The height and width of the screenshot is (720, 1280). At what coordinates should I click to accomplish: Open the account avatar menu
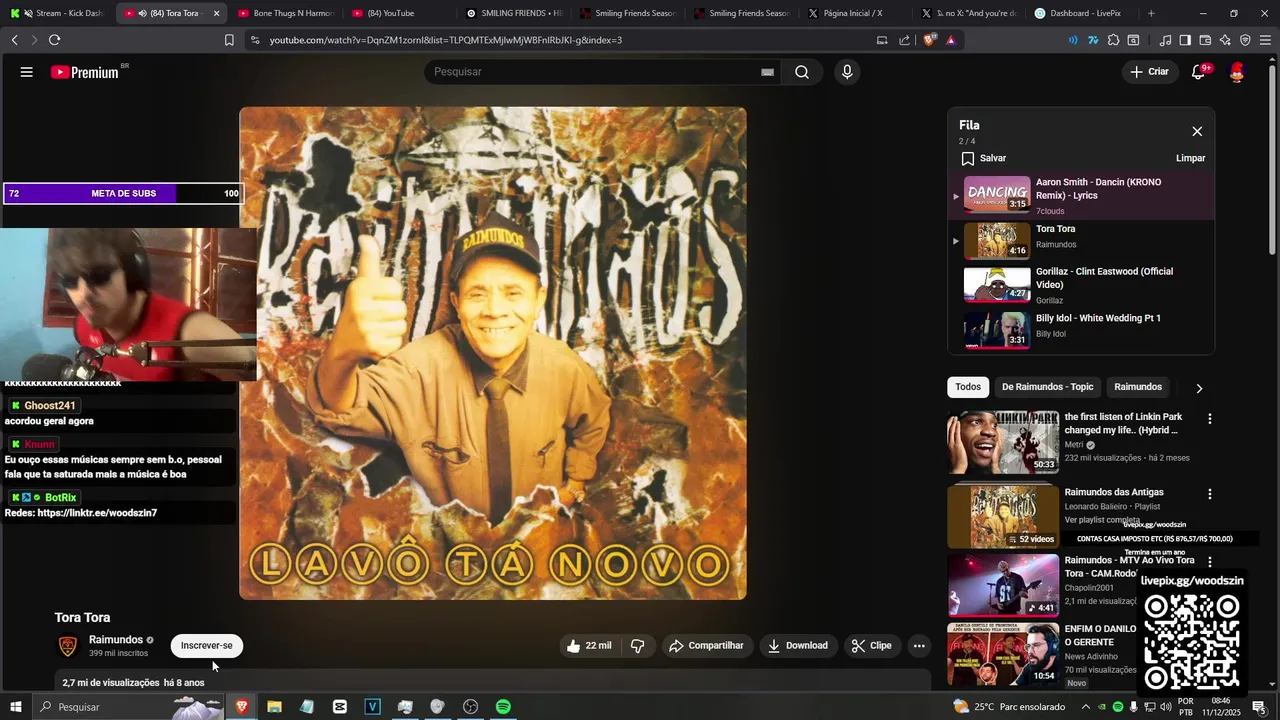[1237, 72]
